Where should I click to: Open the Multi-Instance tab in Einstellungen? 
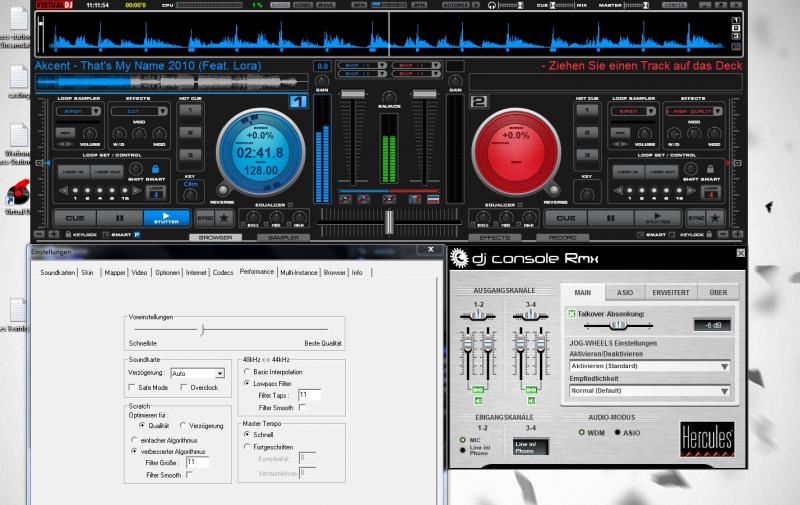click(x=298, y=273)
